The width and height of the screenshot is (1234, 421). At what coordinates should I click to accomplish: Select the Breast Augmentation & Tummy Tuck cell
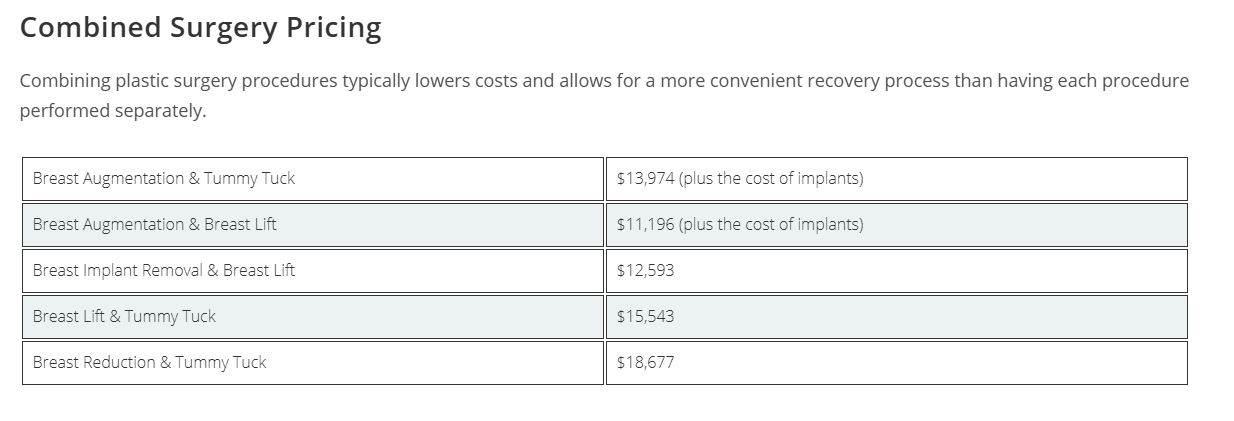pos(164,179)
